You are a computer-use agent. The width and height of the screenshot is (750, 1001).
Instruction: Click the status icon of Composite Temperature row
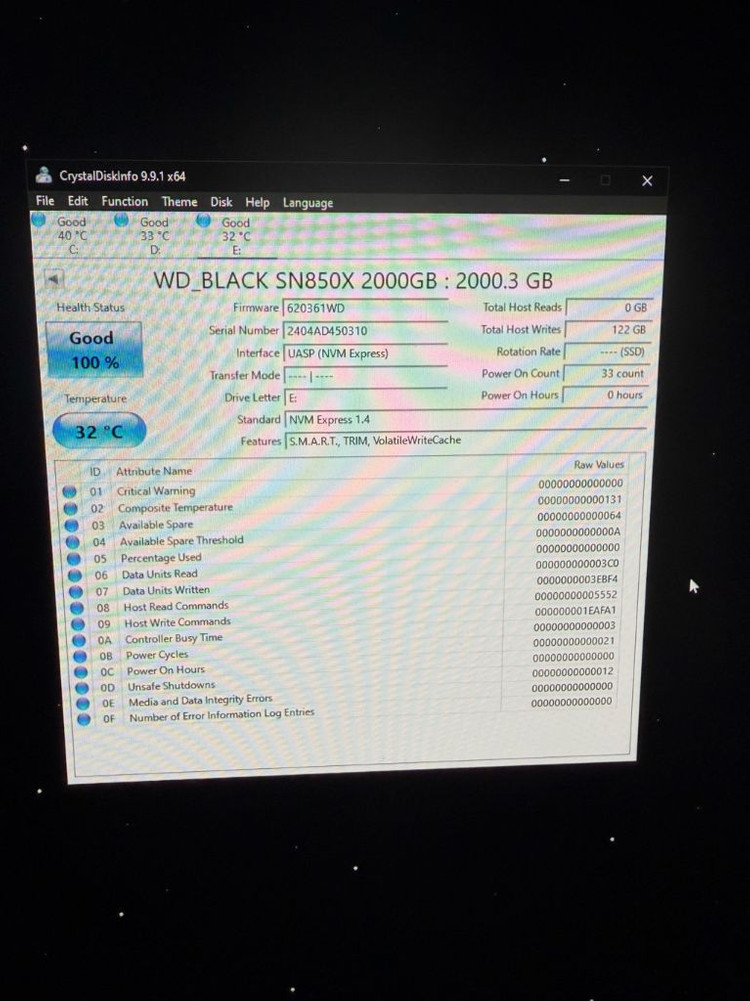(x=71, y=509)
